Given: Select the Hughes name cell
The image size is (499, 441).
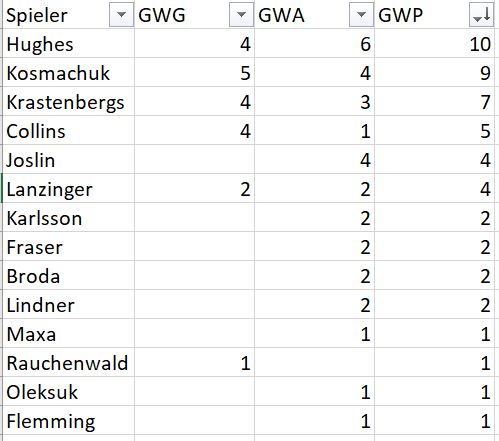Looking at the screenshot, I should (x=68, y=43).
